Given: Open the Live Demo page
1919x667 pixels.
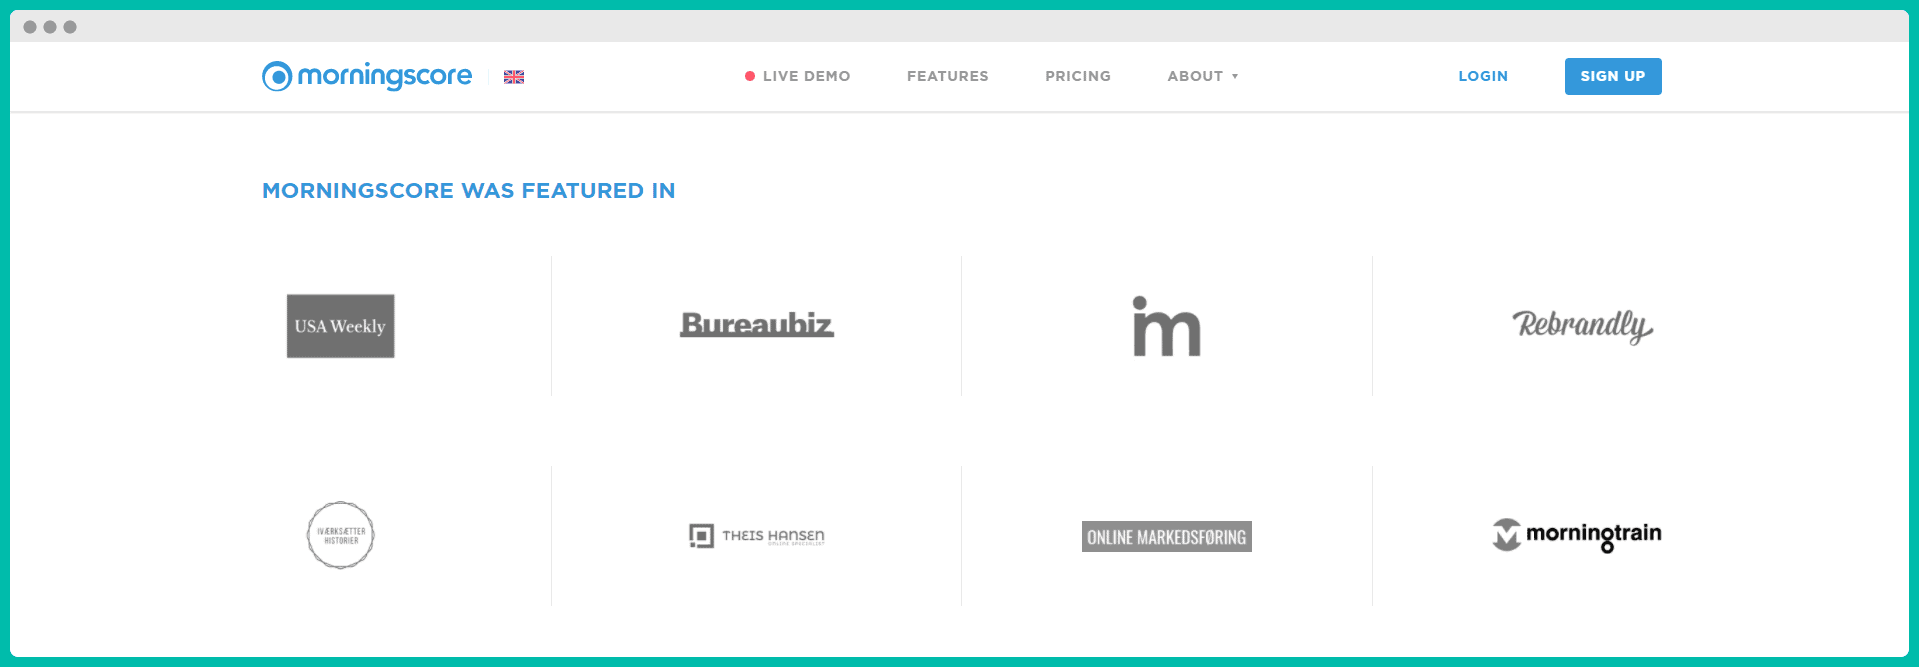Looking at the screenshot, I should click(797, 76).
